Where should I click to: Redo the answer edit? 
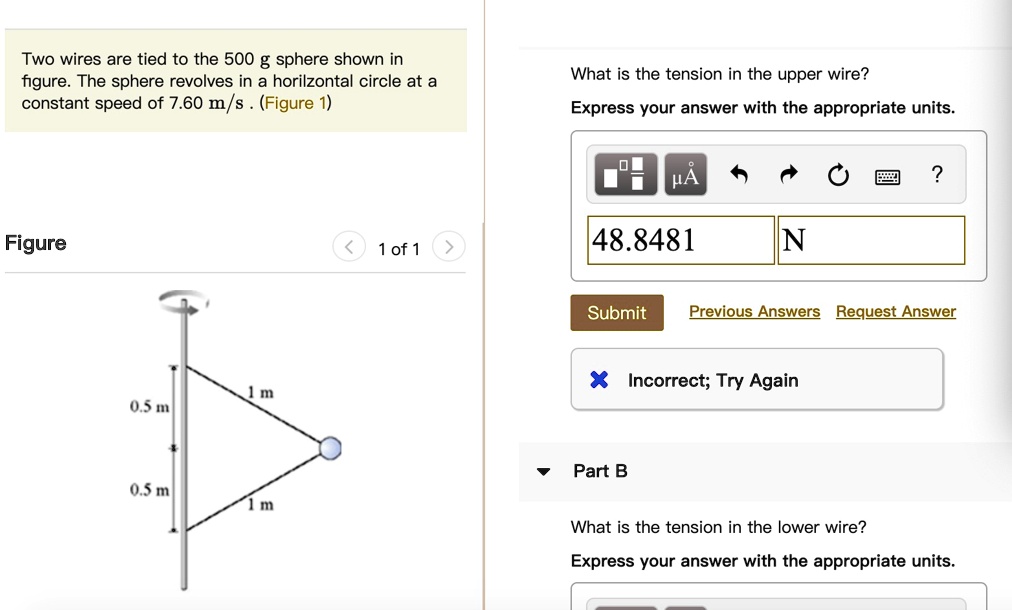pyautogui.click(x=788, y=173)
